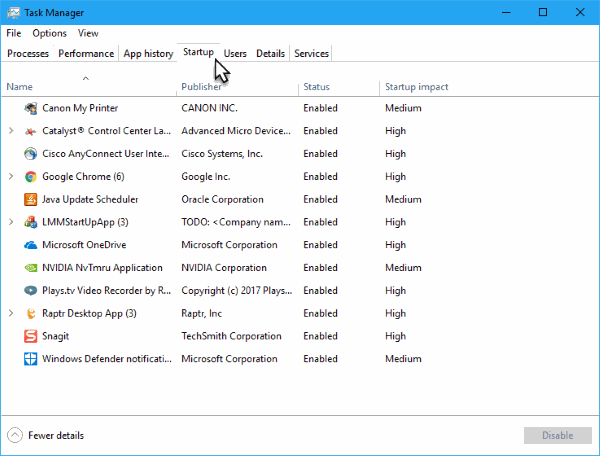
Task: Click the Fewer details label
Action: click(x=56, y=435)
